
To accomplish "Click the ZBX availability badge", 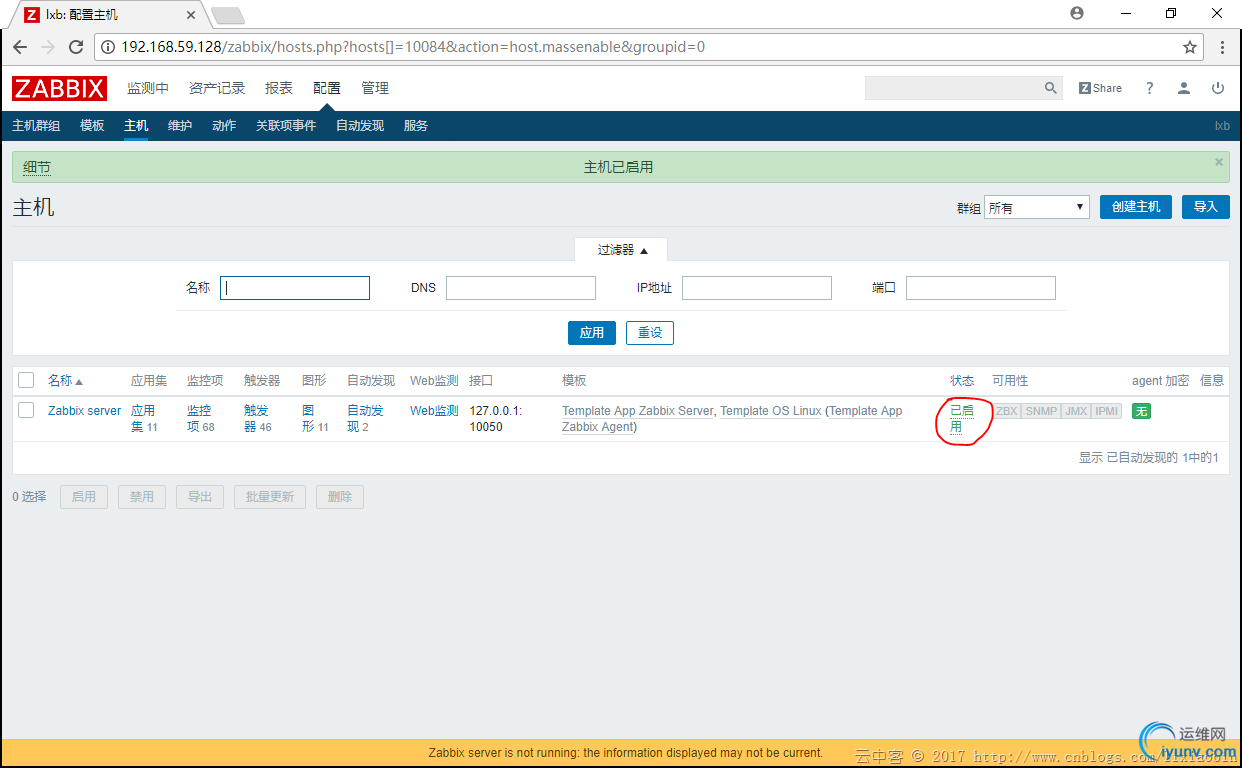I will pyautogui.click(x=1006, y=411).
